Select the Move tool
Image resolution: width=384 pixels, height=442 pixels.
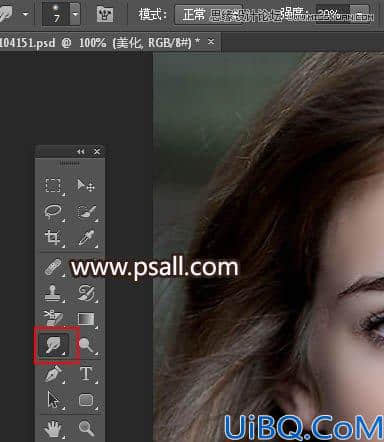[x=86, y=185]
